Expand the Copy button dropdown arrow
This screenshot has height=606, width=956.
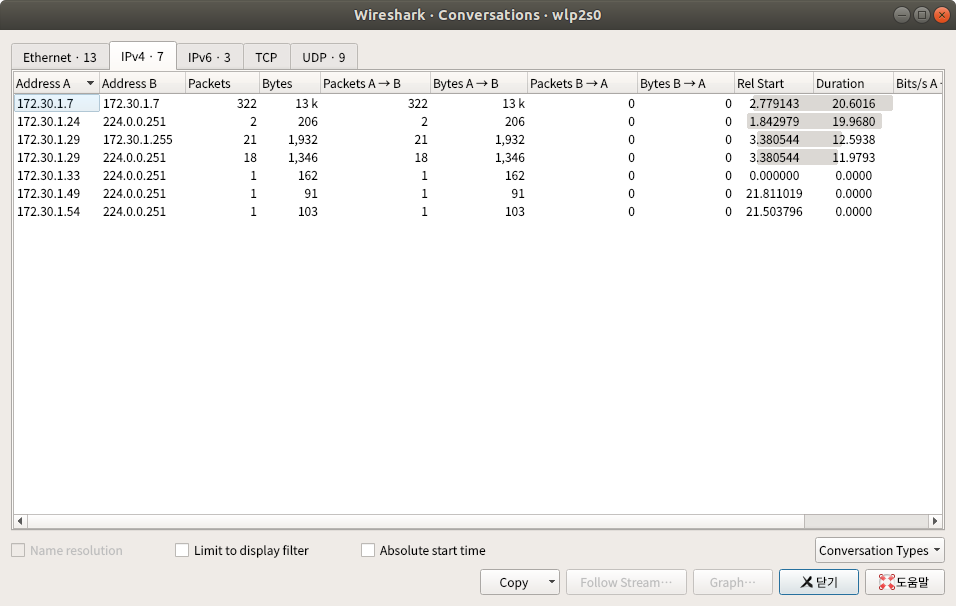(552, 582)
